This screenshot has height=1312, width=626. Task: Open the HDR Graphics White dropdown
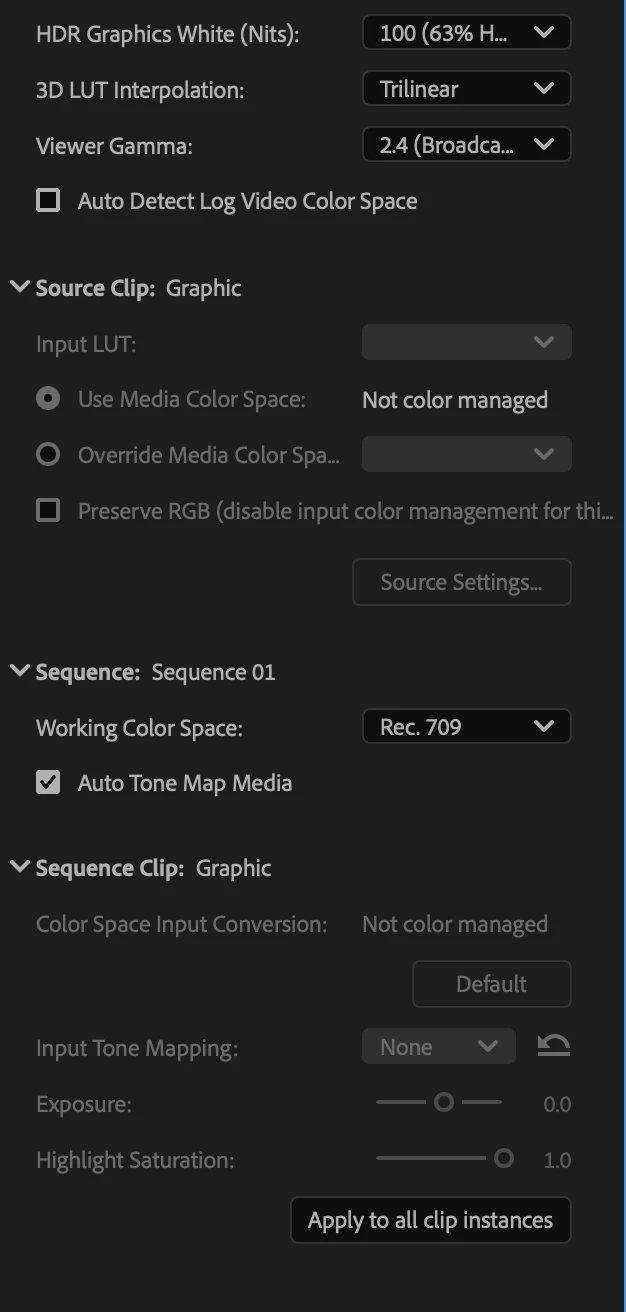click(x=466, y=33)
